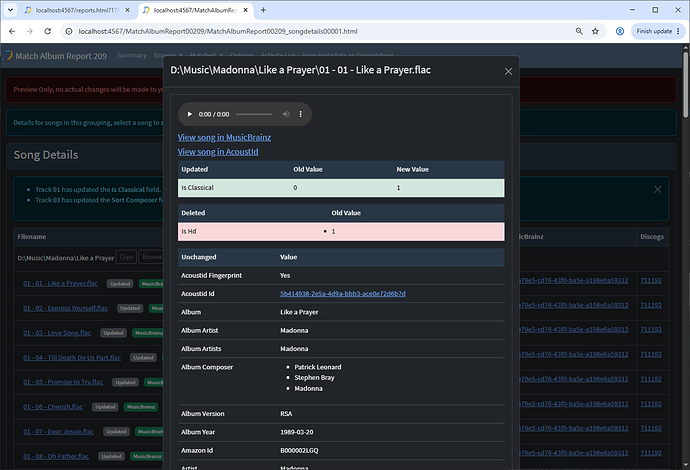Viewport: 690px width, 470px height.
Task: Open 01 - 07 - Dear Jessie.flac
Action: tap(58, 431)
